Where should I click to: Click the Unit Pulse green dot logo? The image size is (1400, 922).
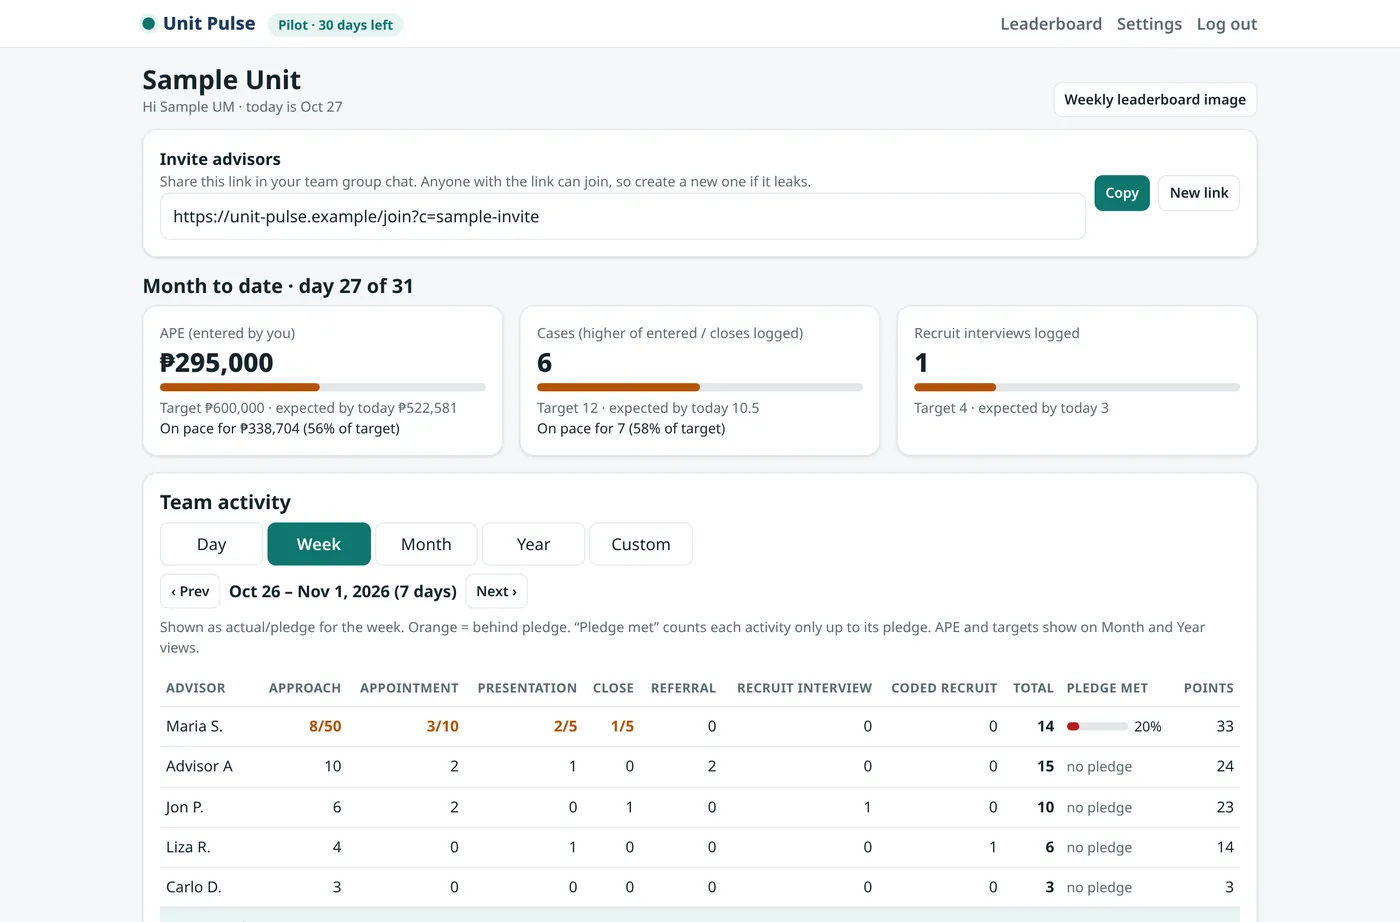pyautogui.click(x=148, y=24)
